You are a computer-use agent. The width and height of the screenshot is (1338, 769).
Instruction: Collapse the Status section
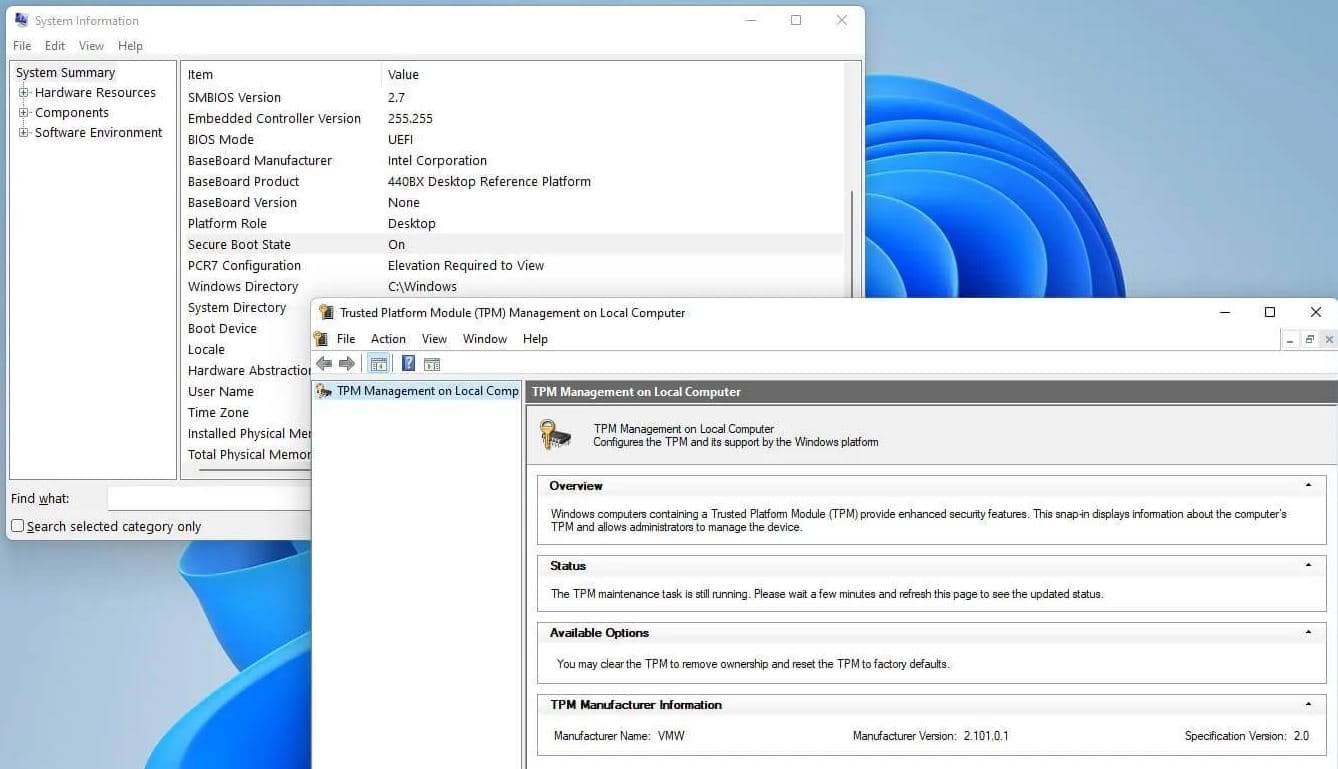1308,566
